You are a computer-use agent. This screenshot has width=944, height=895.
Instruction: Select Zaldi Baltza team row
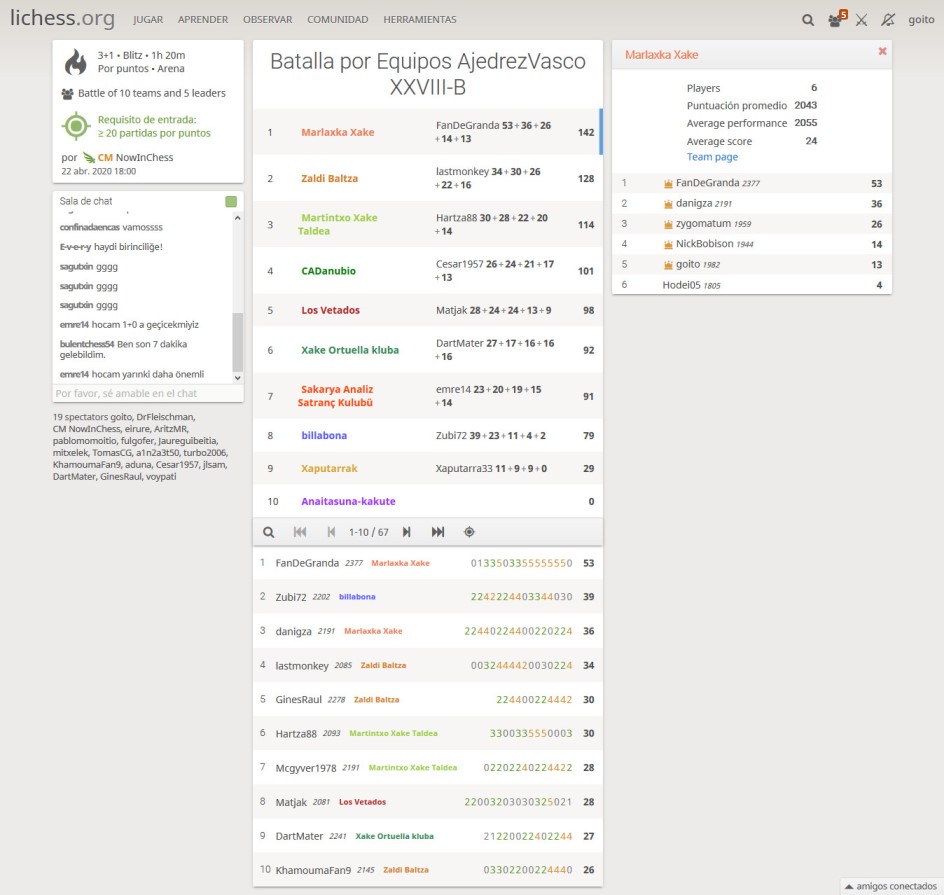pyautogui.click(x=427, y=178)
